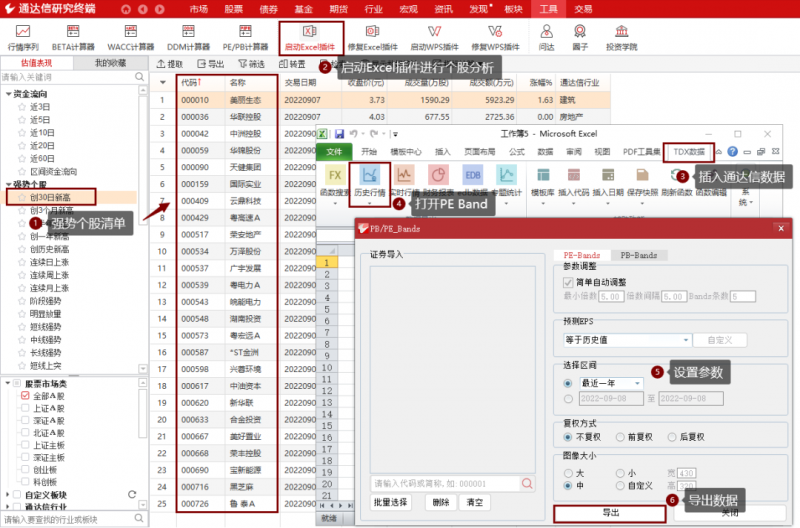Open the 股票 top menu

tap(234, 9)
